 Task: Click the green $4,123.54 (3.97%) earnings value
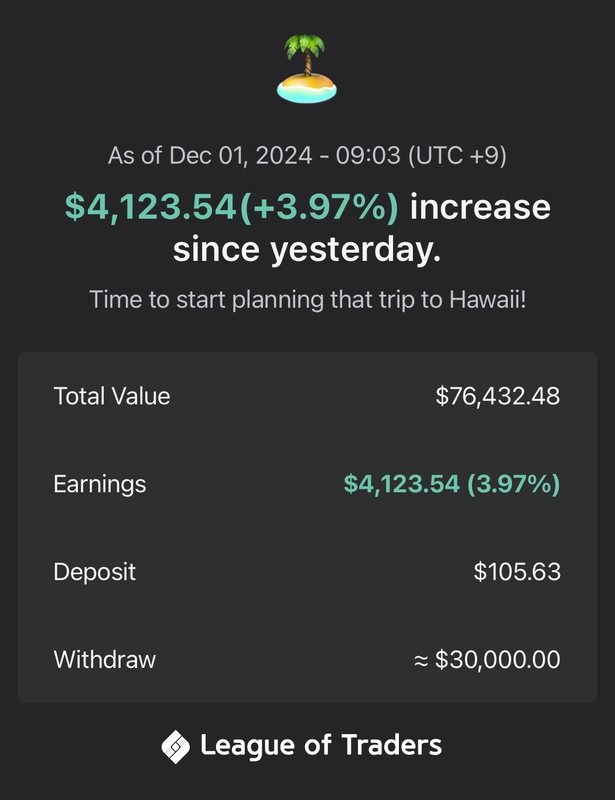(452, 484)
